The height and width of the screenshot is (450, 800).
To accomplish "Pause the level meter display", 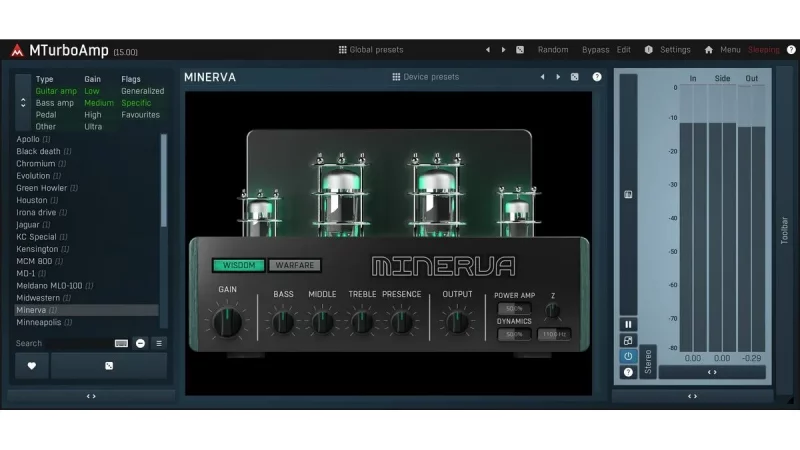I will [x=628, y=324].
